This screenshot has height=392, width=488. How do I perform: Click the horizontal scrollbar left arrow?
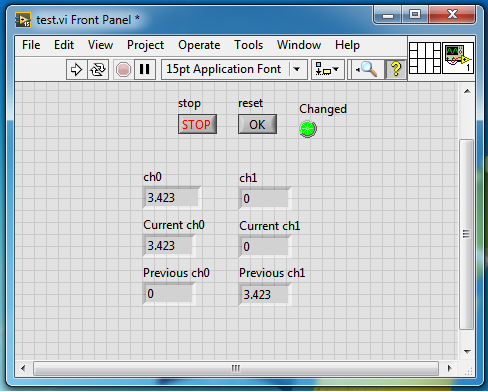pos(23,368)
